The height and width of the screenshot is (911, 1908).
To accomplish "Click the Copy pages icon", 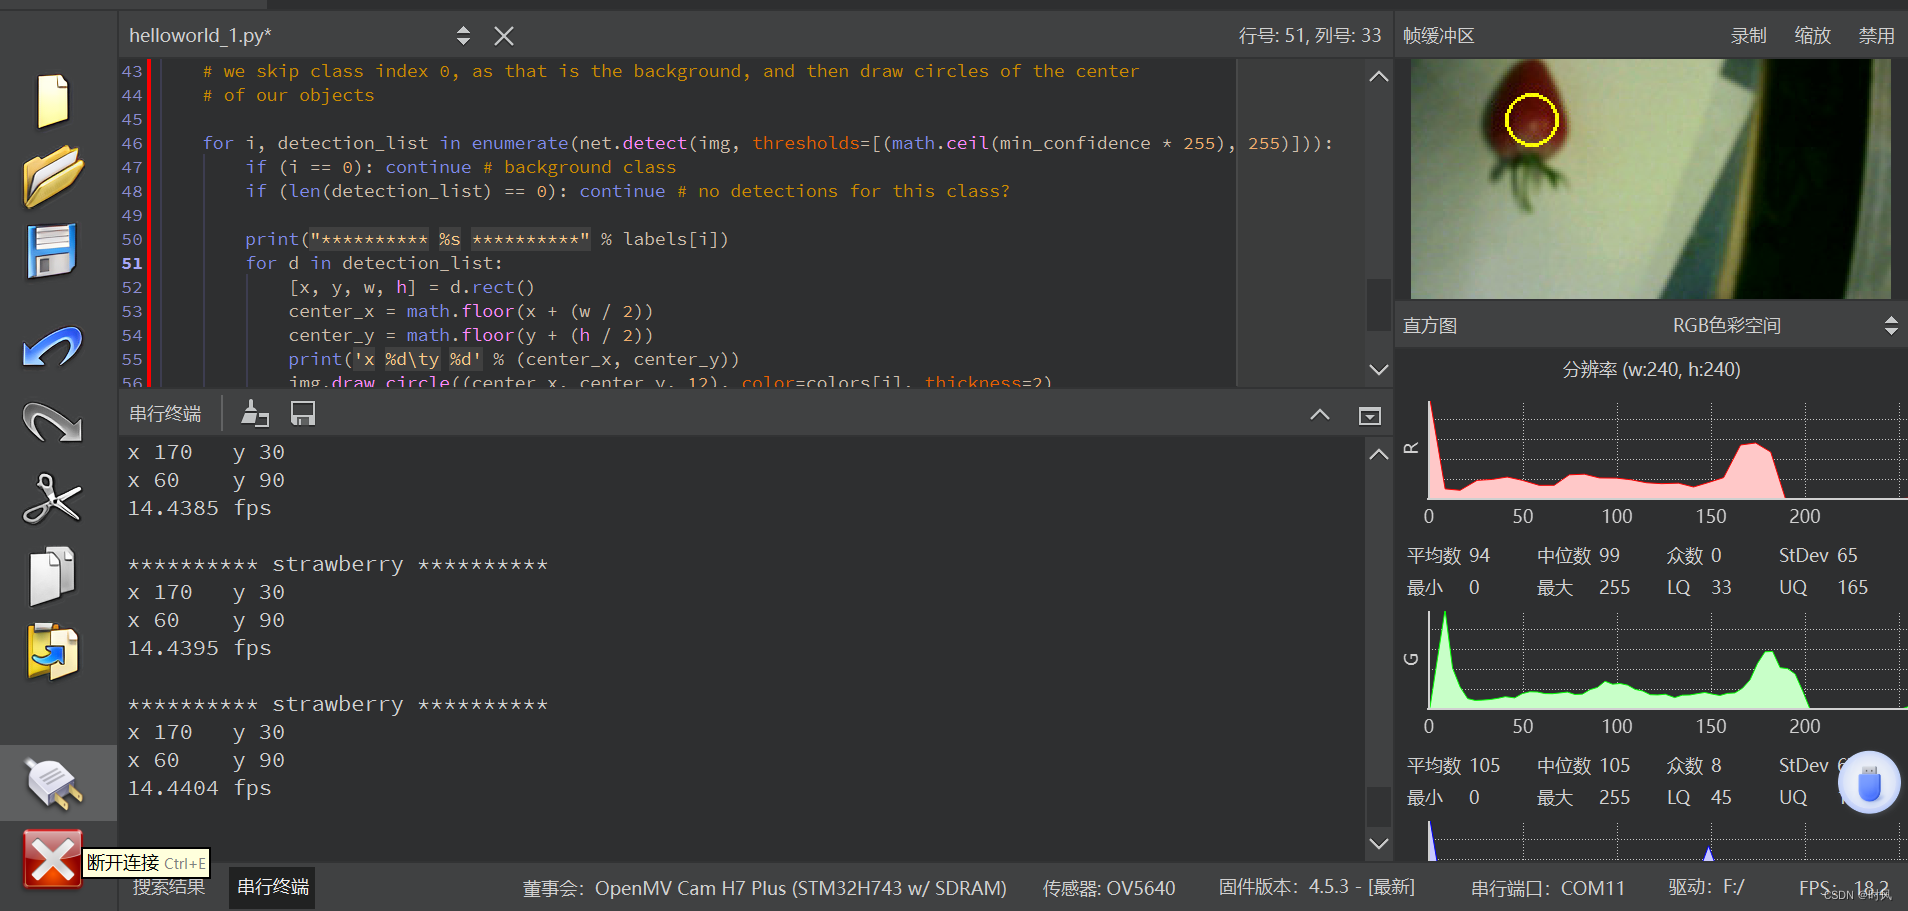I will [x=52, y=576].
